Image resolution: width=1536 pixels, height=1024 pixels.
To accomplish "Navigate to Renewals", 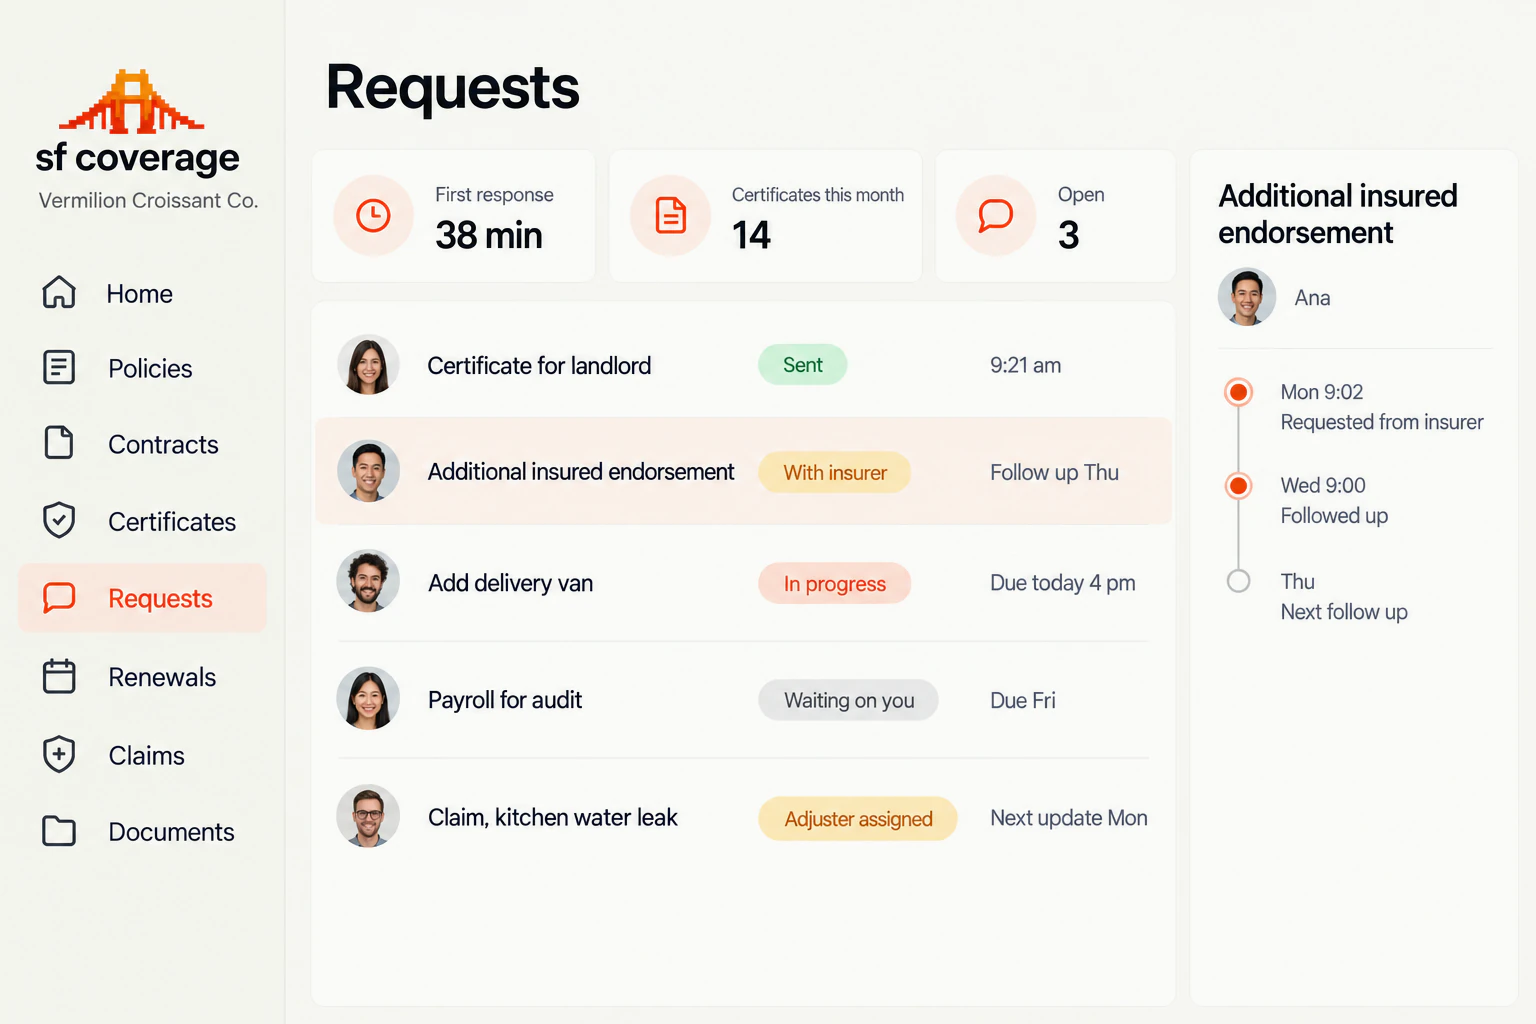I will tap(162, 678).
